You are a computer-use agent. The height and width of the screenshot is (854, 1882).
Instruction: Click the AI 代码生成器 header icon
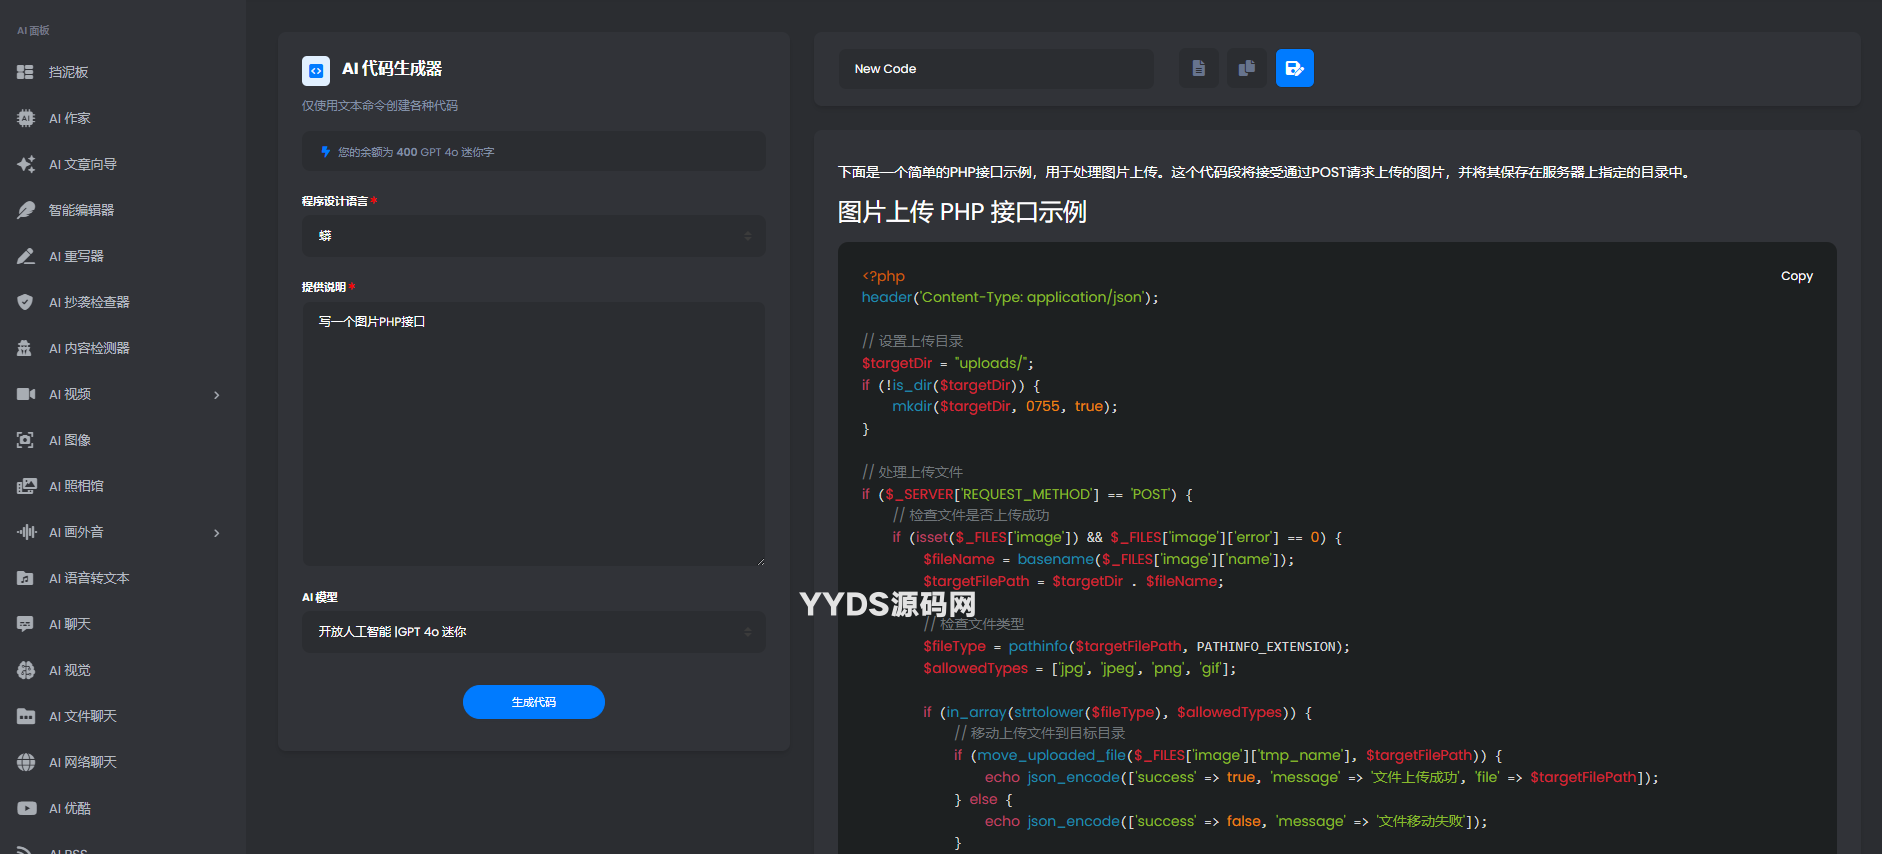click(x=316, y=70)
